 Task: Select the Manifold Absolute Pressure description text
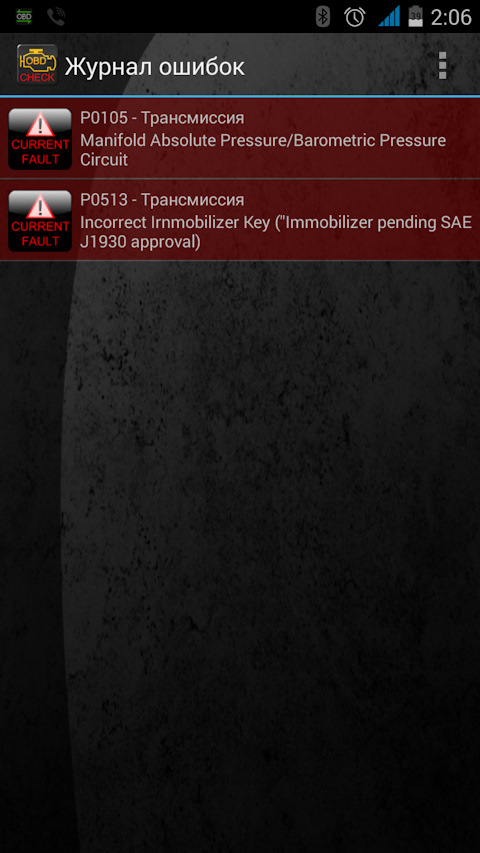click(263, 150)
